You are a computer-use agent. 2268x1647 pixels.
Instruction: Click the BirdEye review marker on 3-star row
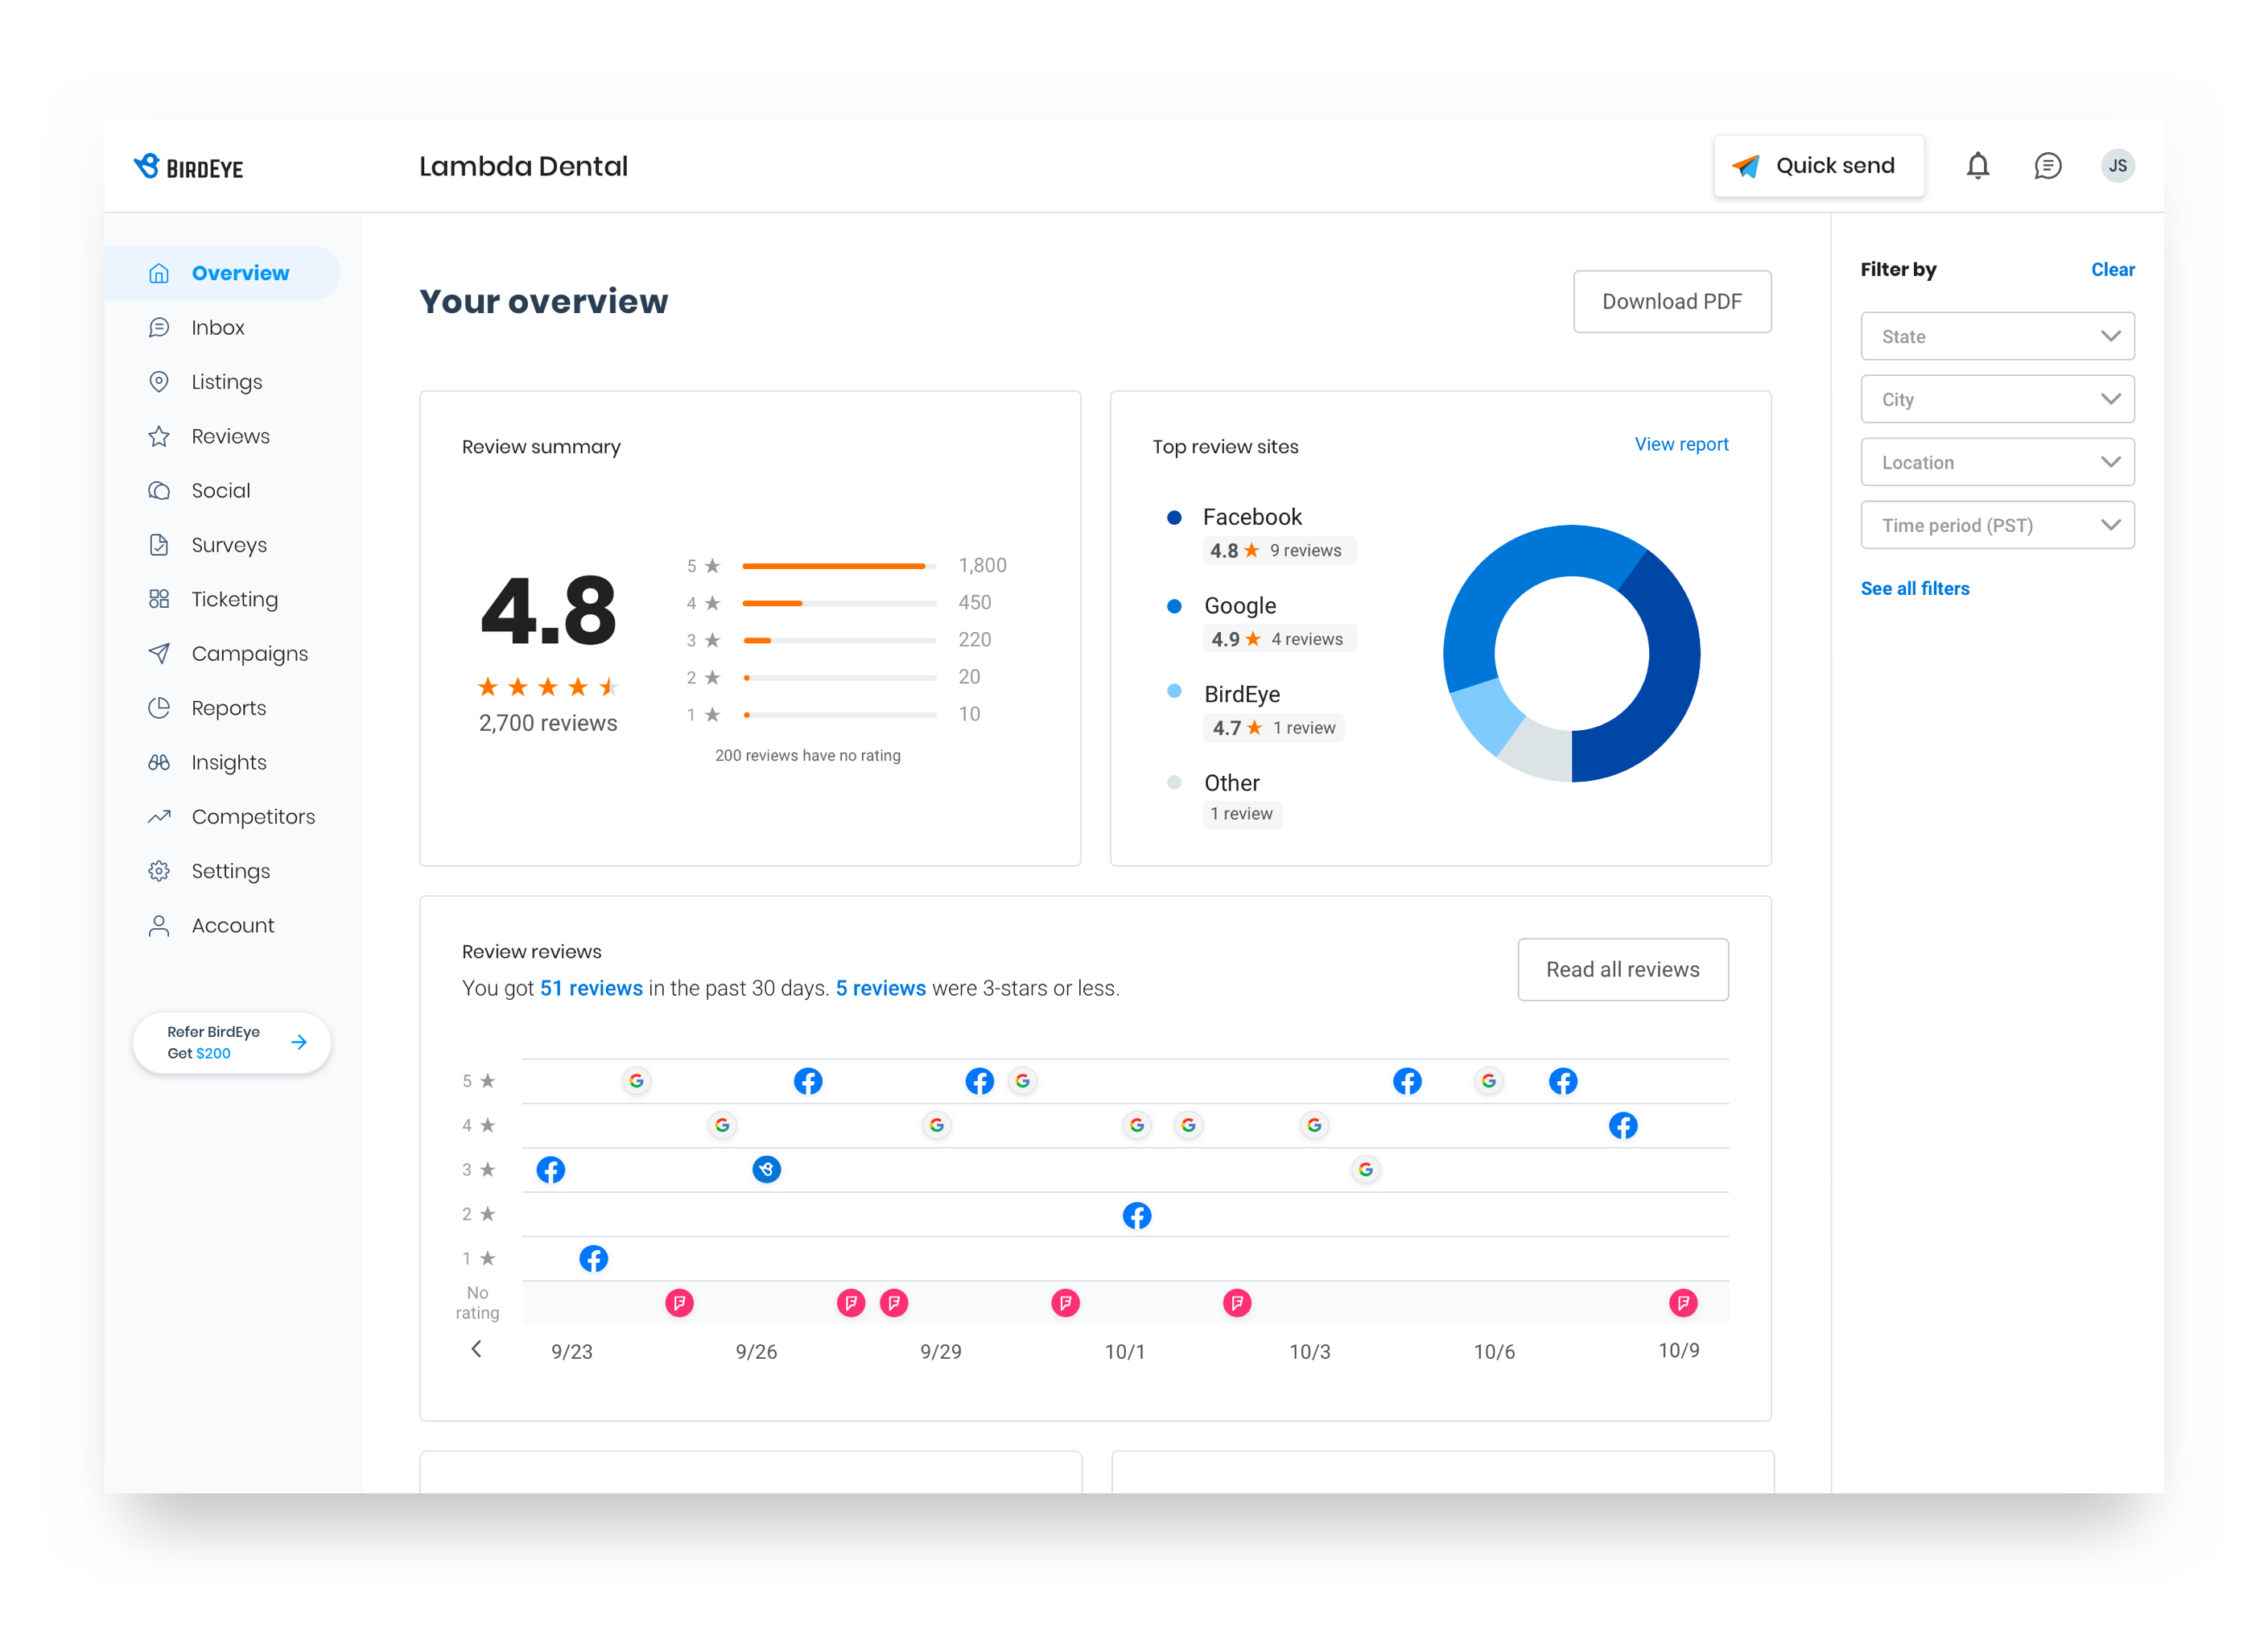[x=766, y=1169]
